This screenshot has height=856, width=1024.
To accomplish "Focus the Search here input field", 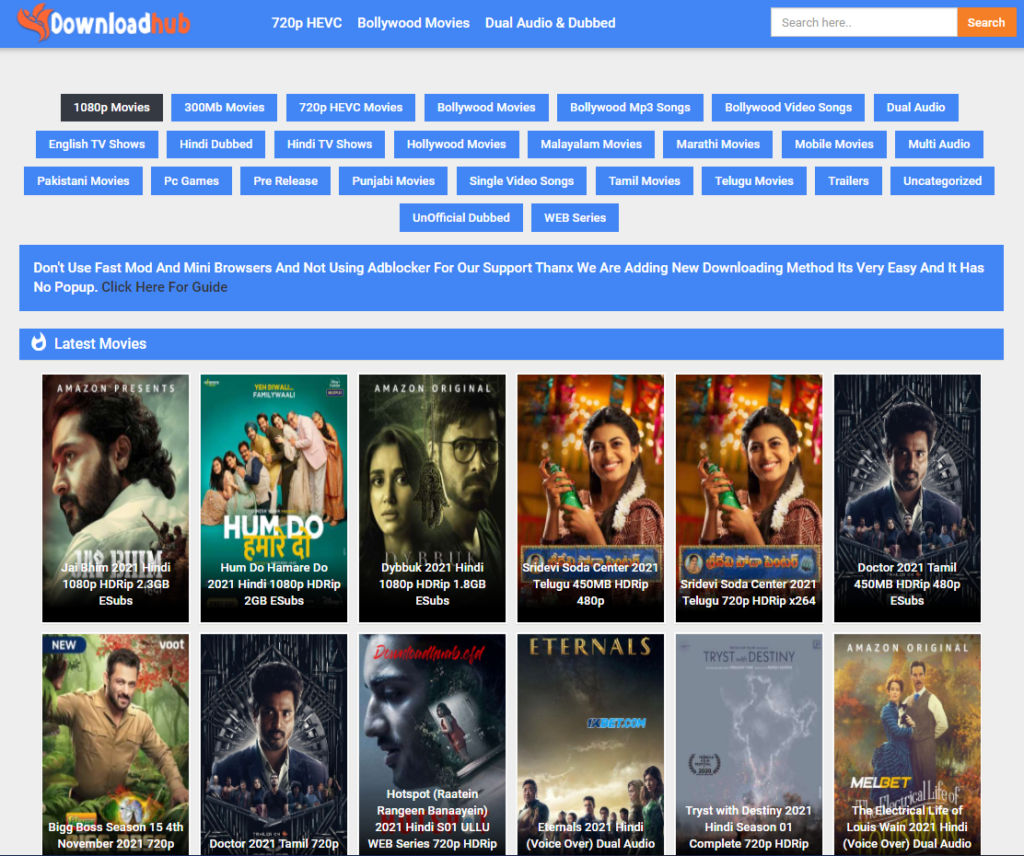I will click(863, 22).
